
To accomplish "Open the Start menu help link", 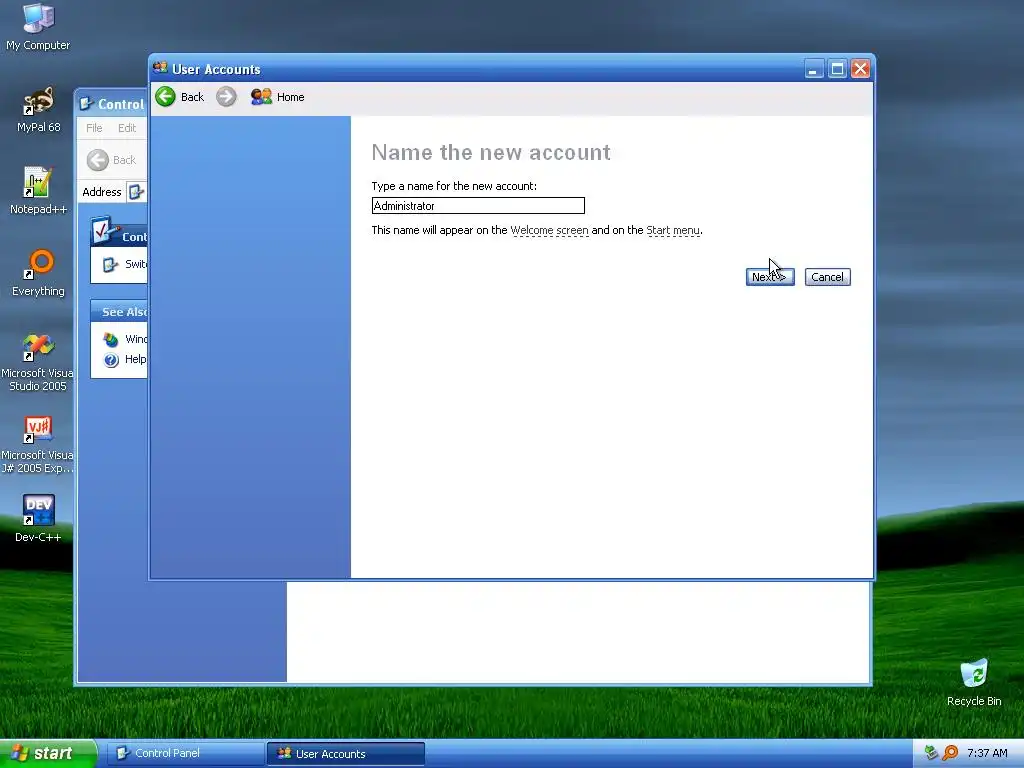I will [x=673, y=231].
